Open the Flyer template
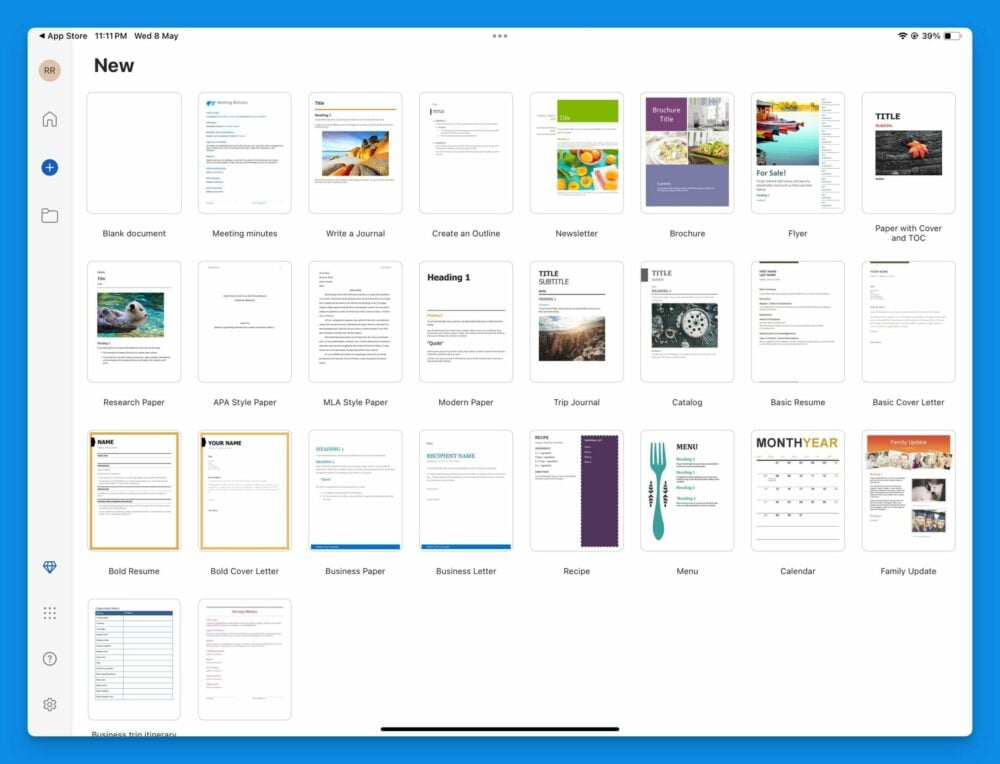 [x=798, y=153]
